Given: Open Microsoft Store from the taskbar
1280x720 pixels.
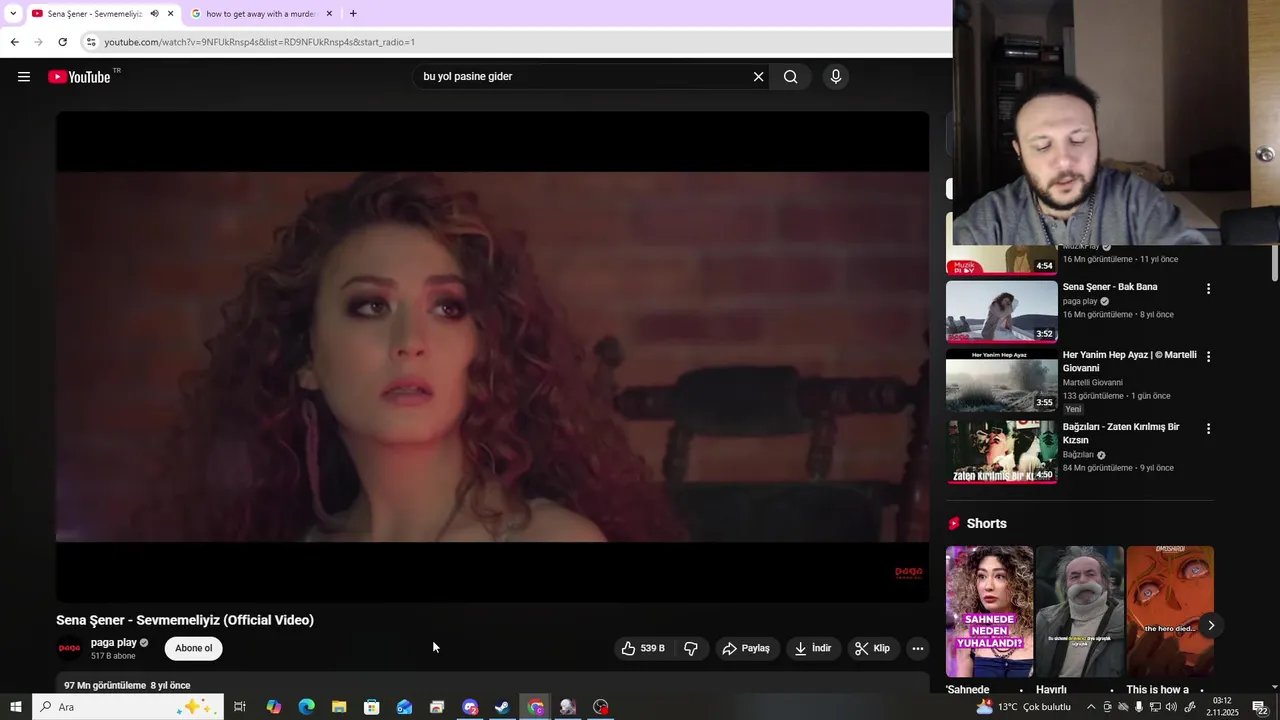Looking at the screenshot, I should point(372,707).
